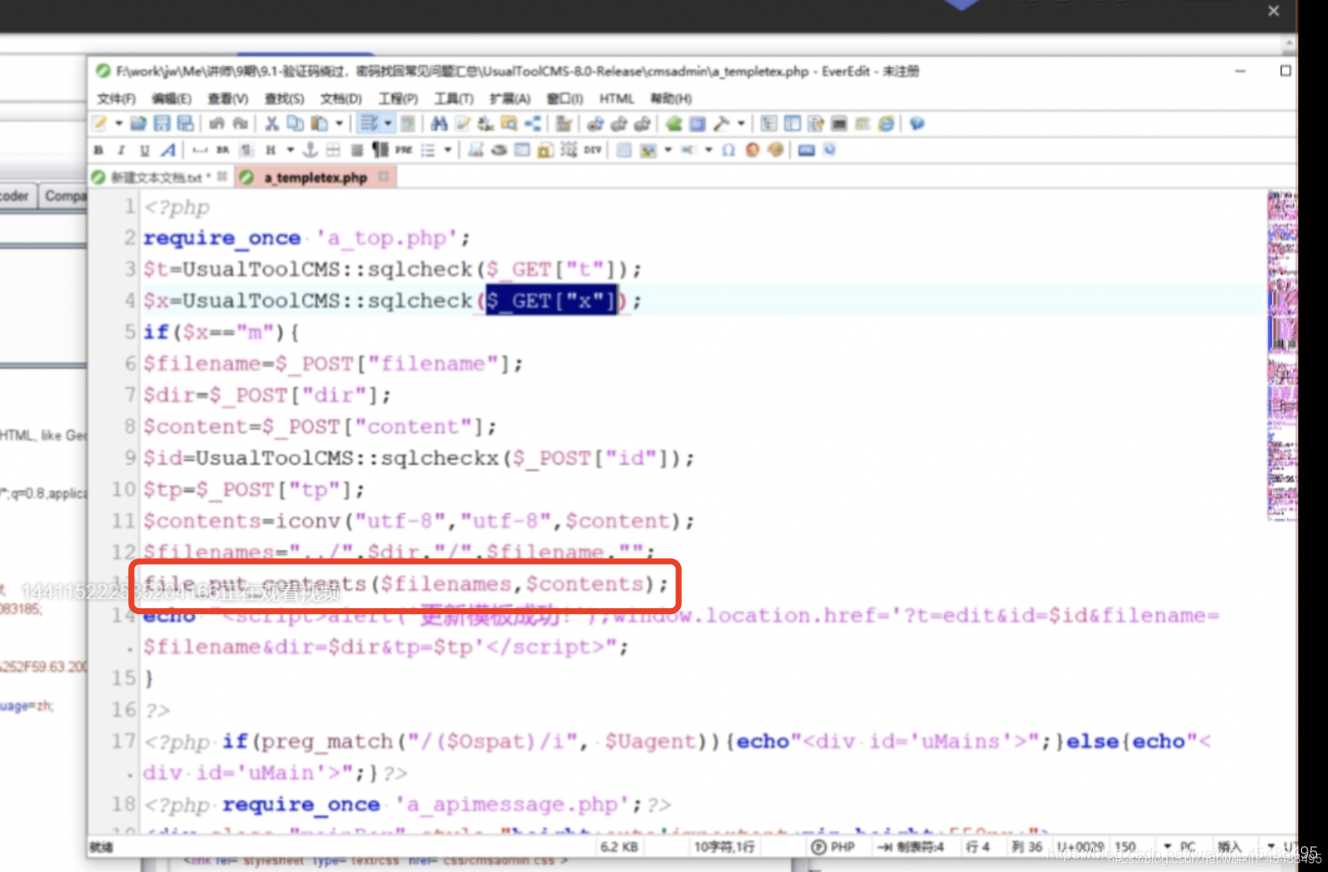Open word wrap mode dropdown arrow
This screenshot has height=872, width=1328.
click(x=387, y=123)
